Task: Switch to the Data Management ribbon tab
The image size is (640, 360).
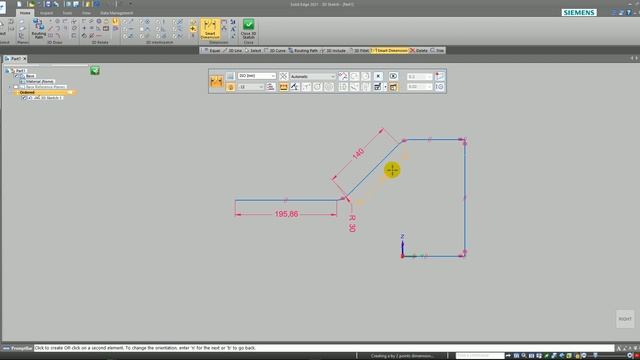Action: click(116, 13)
